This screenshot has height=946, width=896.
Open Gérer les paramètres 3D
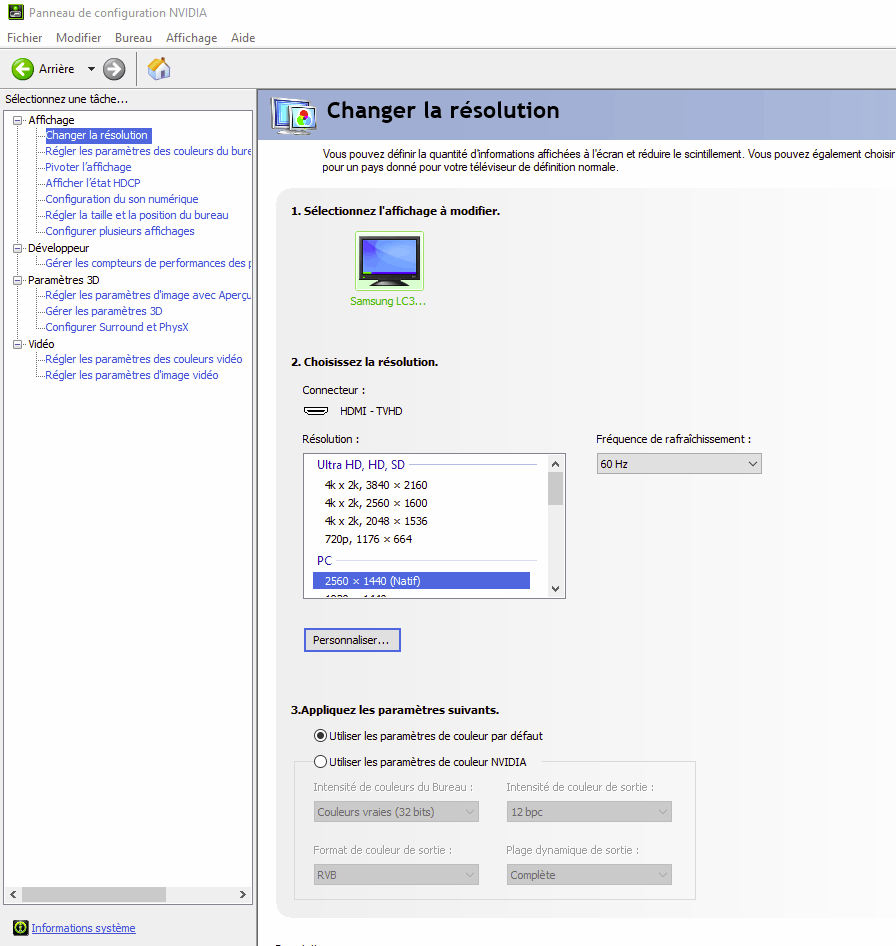pyautogui.click(x=104, y=311)
